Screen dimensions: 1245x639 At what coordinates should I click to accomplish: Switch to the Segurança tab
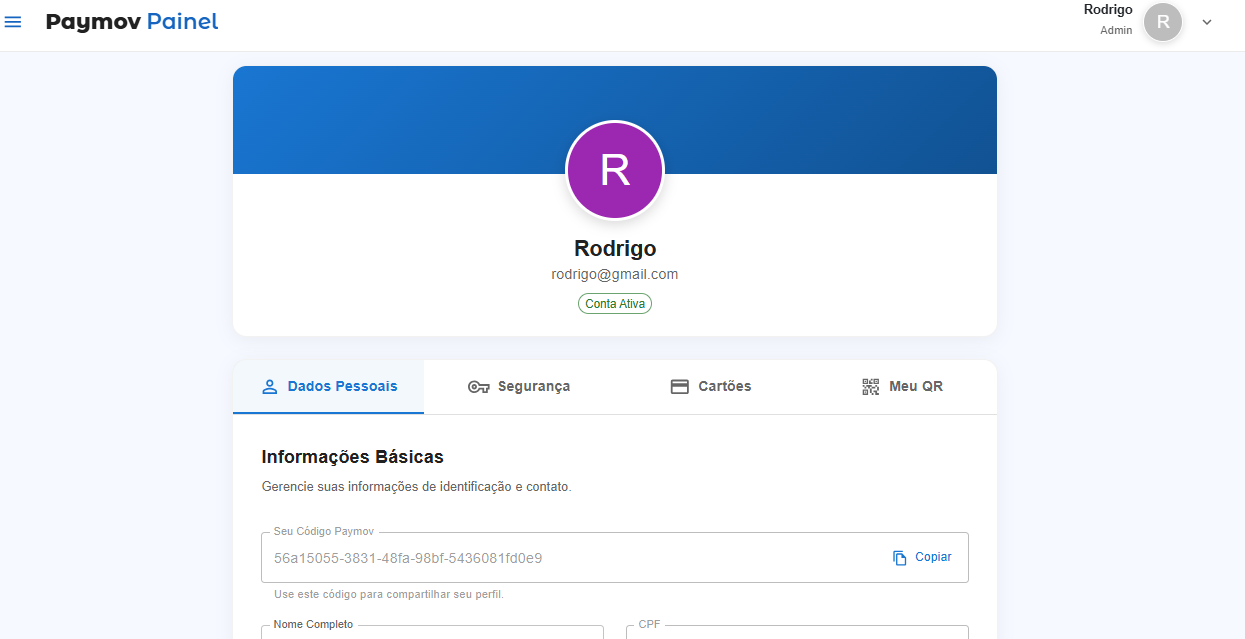click(x=519, y=387)
